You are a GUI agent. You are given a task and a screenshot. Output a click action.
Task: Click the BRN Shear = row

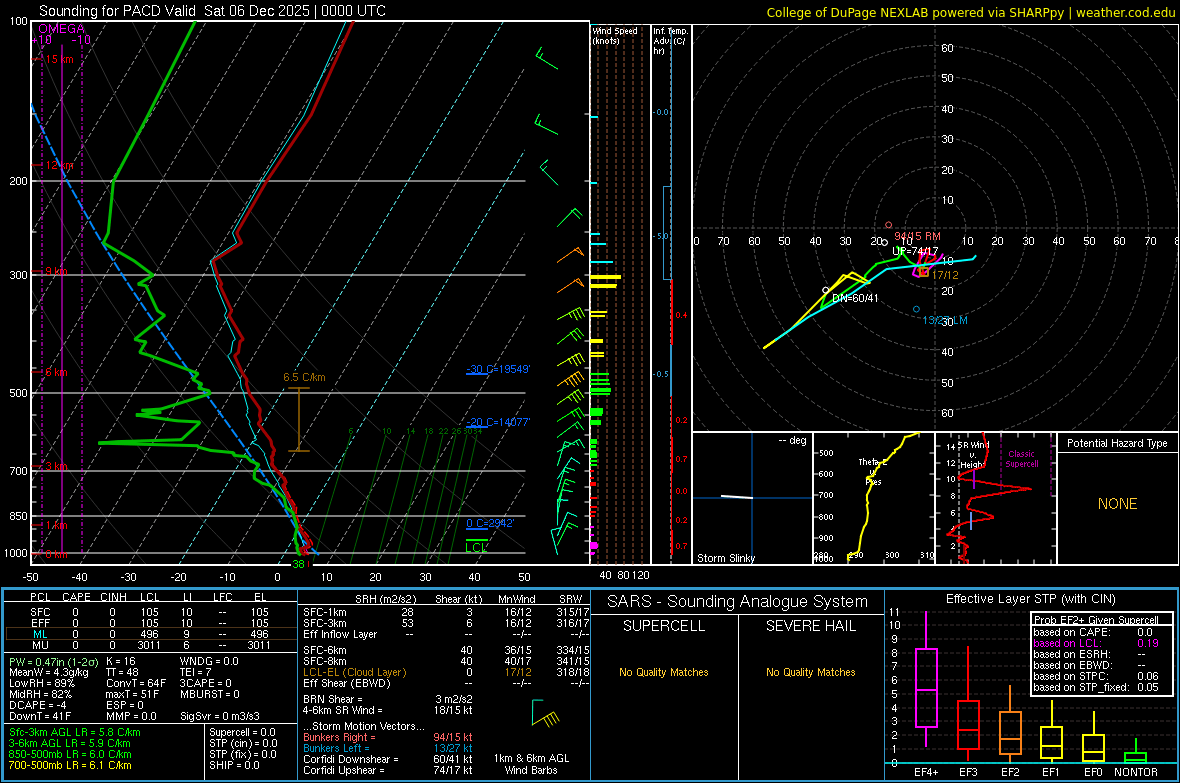pos(388,699)
